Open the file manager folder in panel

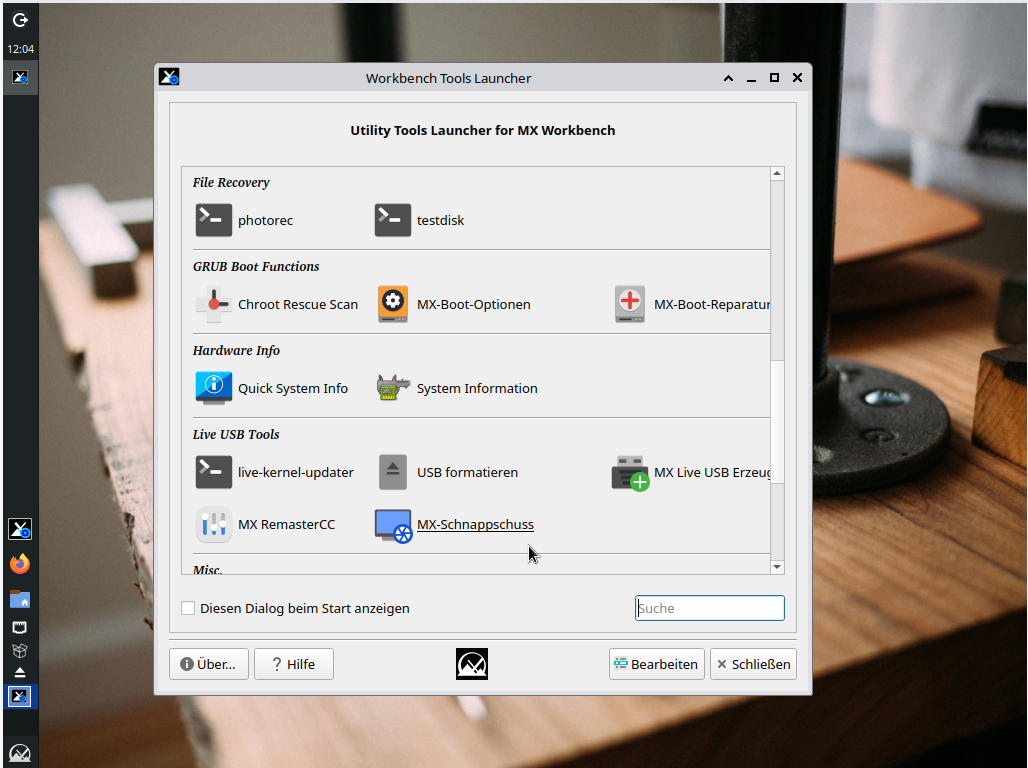(x=20, y=599)
